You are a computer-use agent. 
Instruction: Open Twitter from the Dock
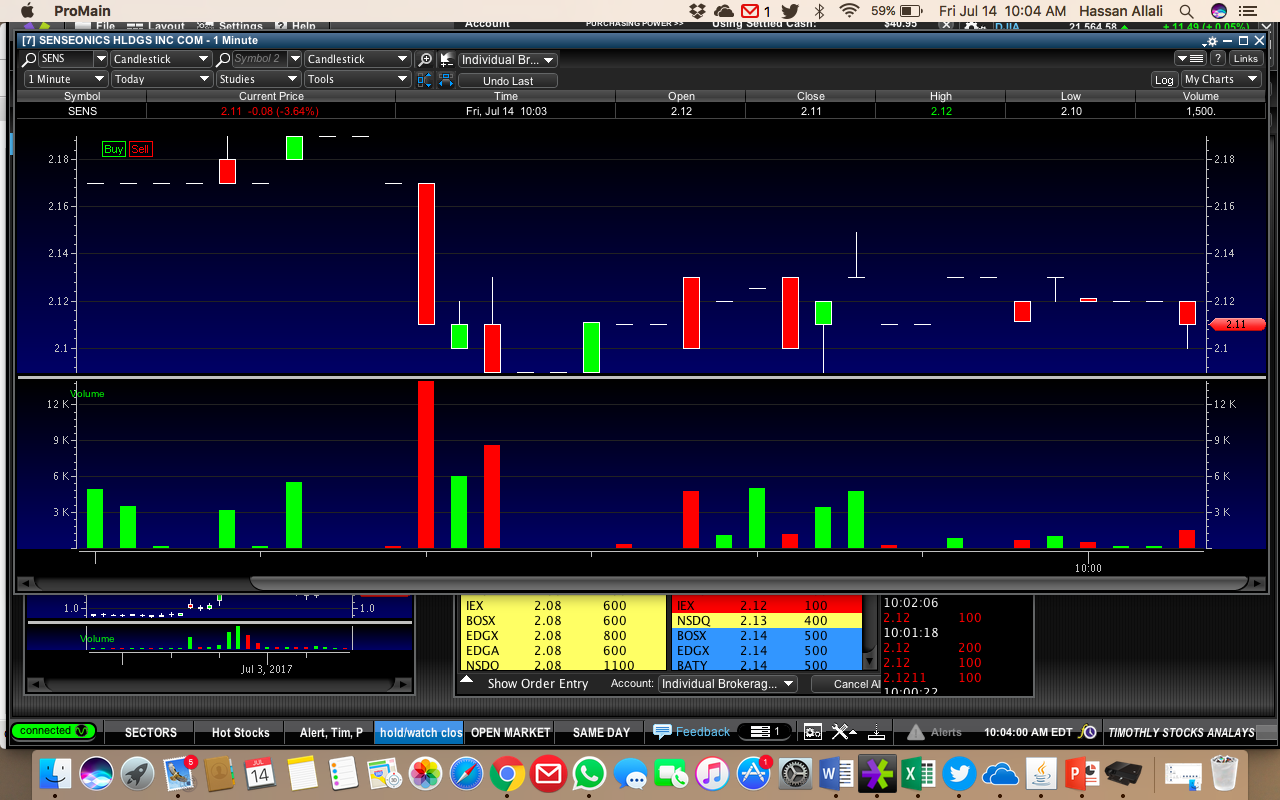[x=958, y=774]
